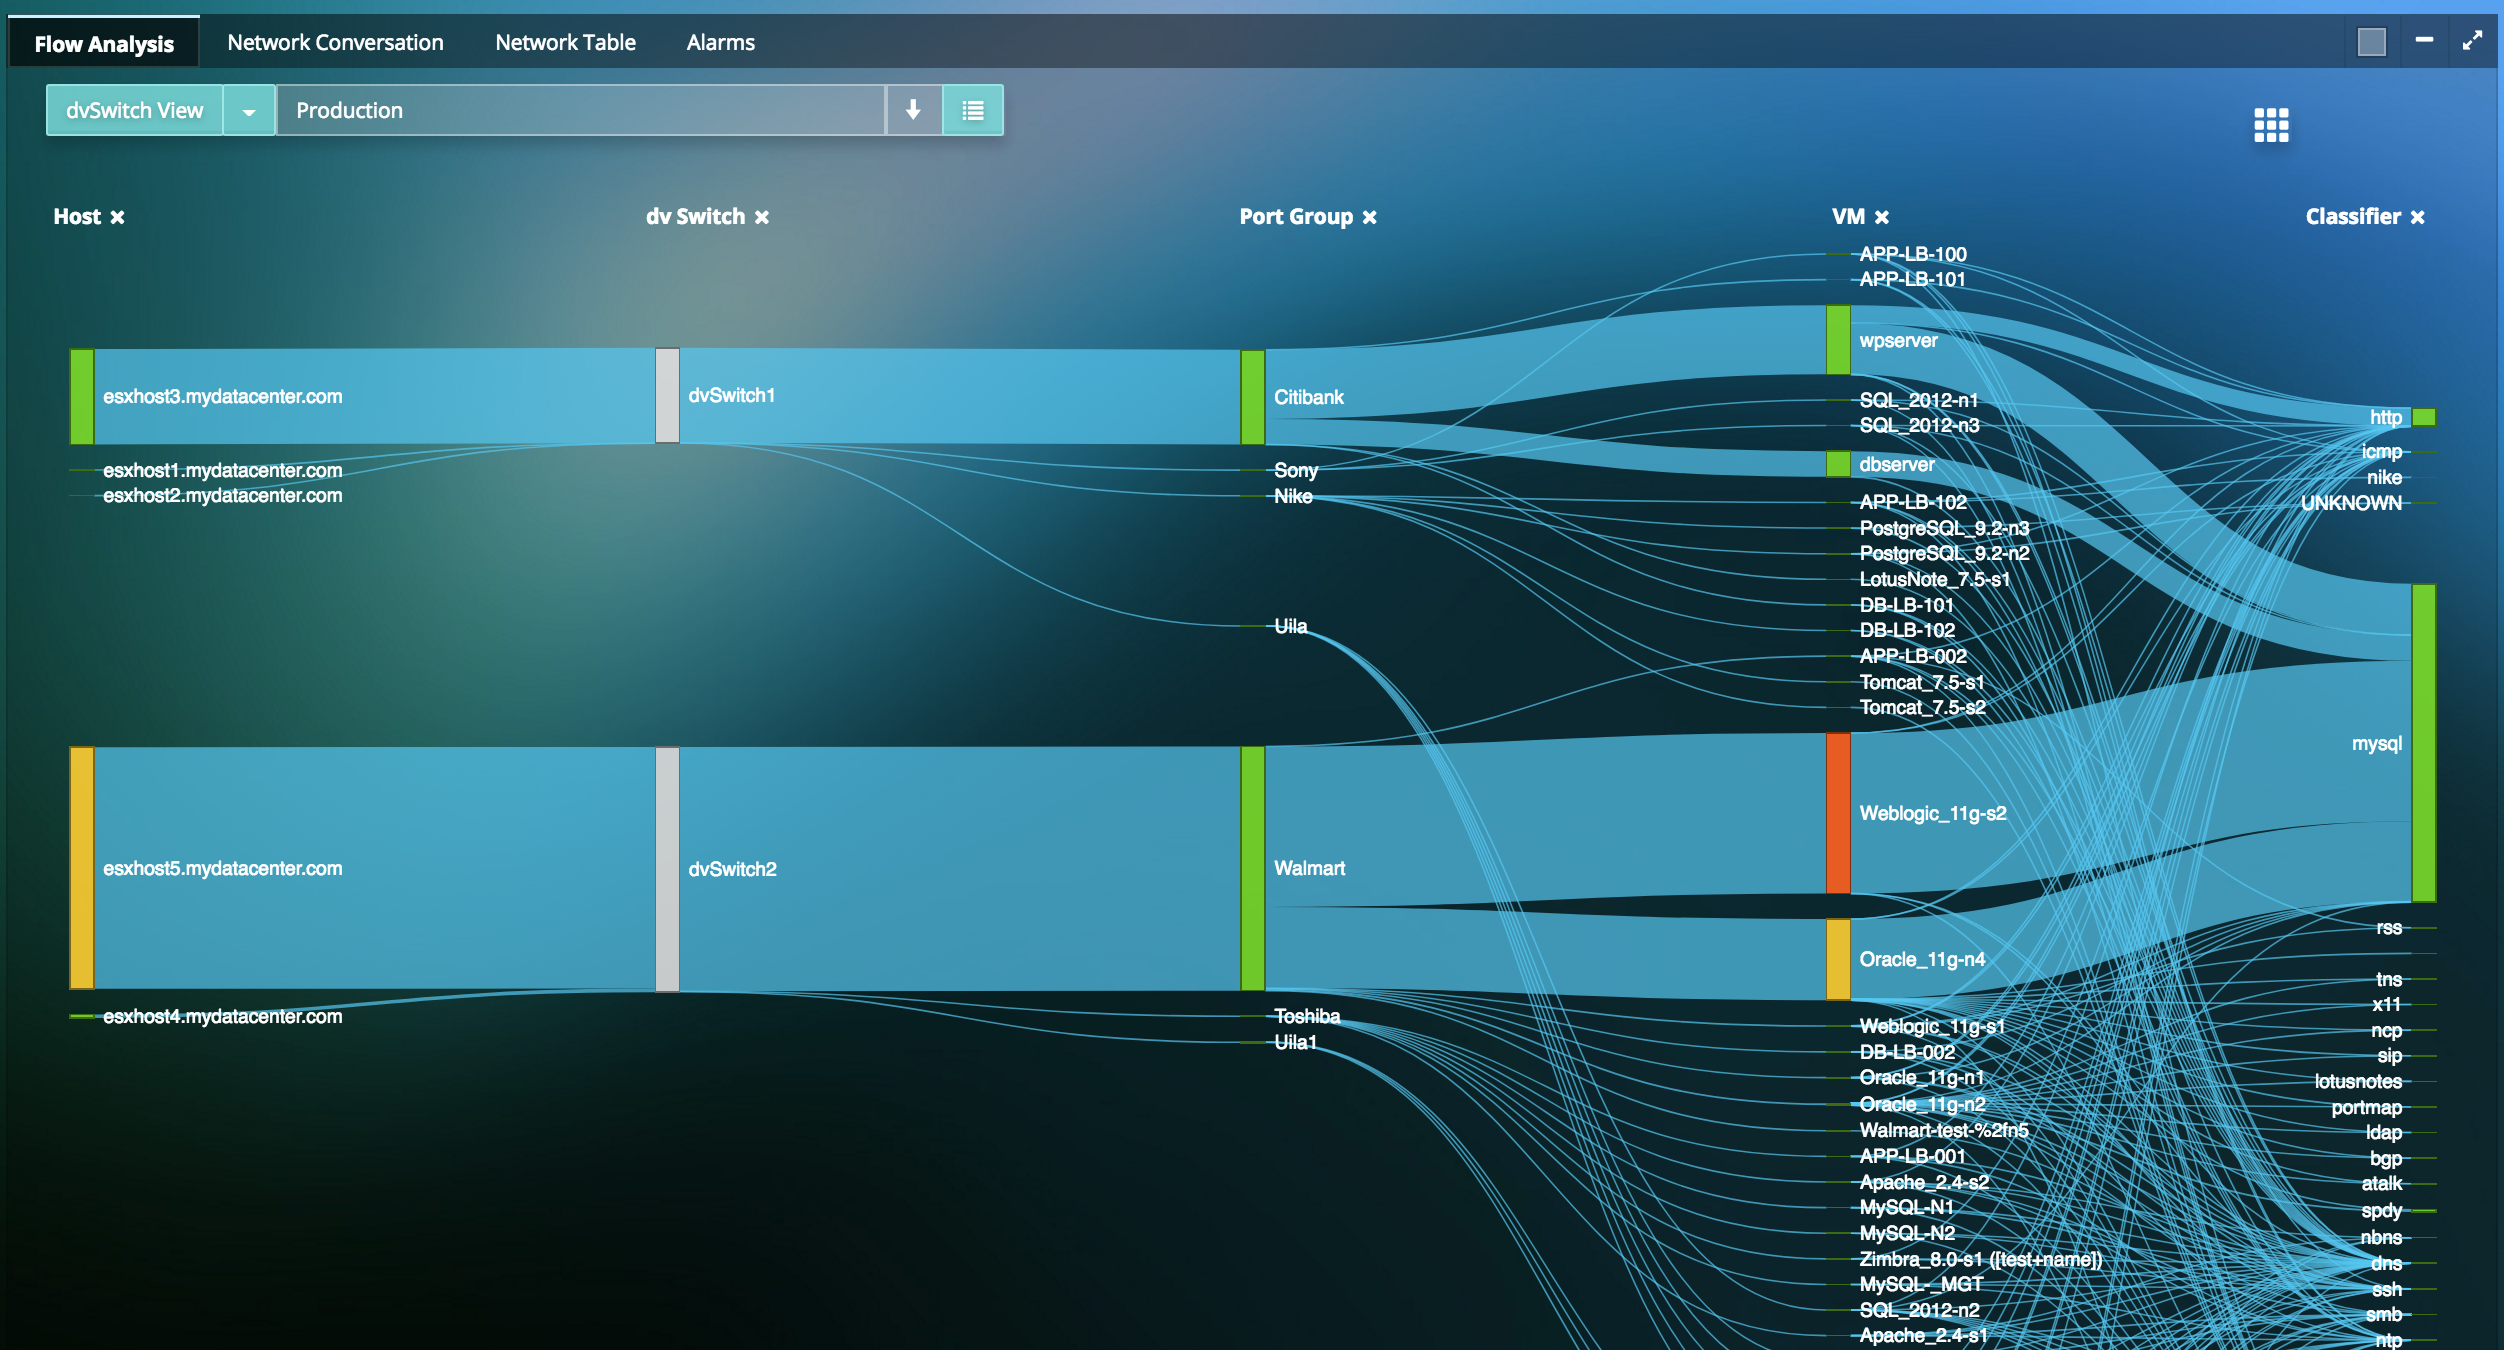Switch to the Network Conversation tab

tap(334, 42)
